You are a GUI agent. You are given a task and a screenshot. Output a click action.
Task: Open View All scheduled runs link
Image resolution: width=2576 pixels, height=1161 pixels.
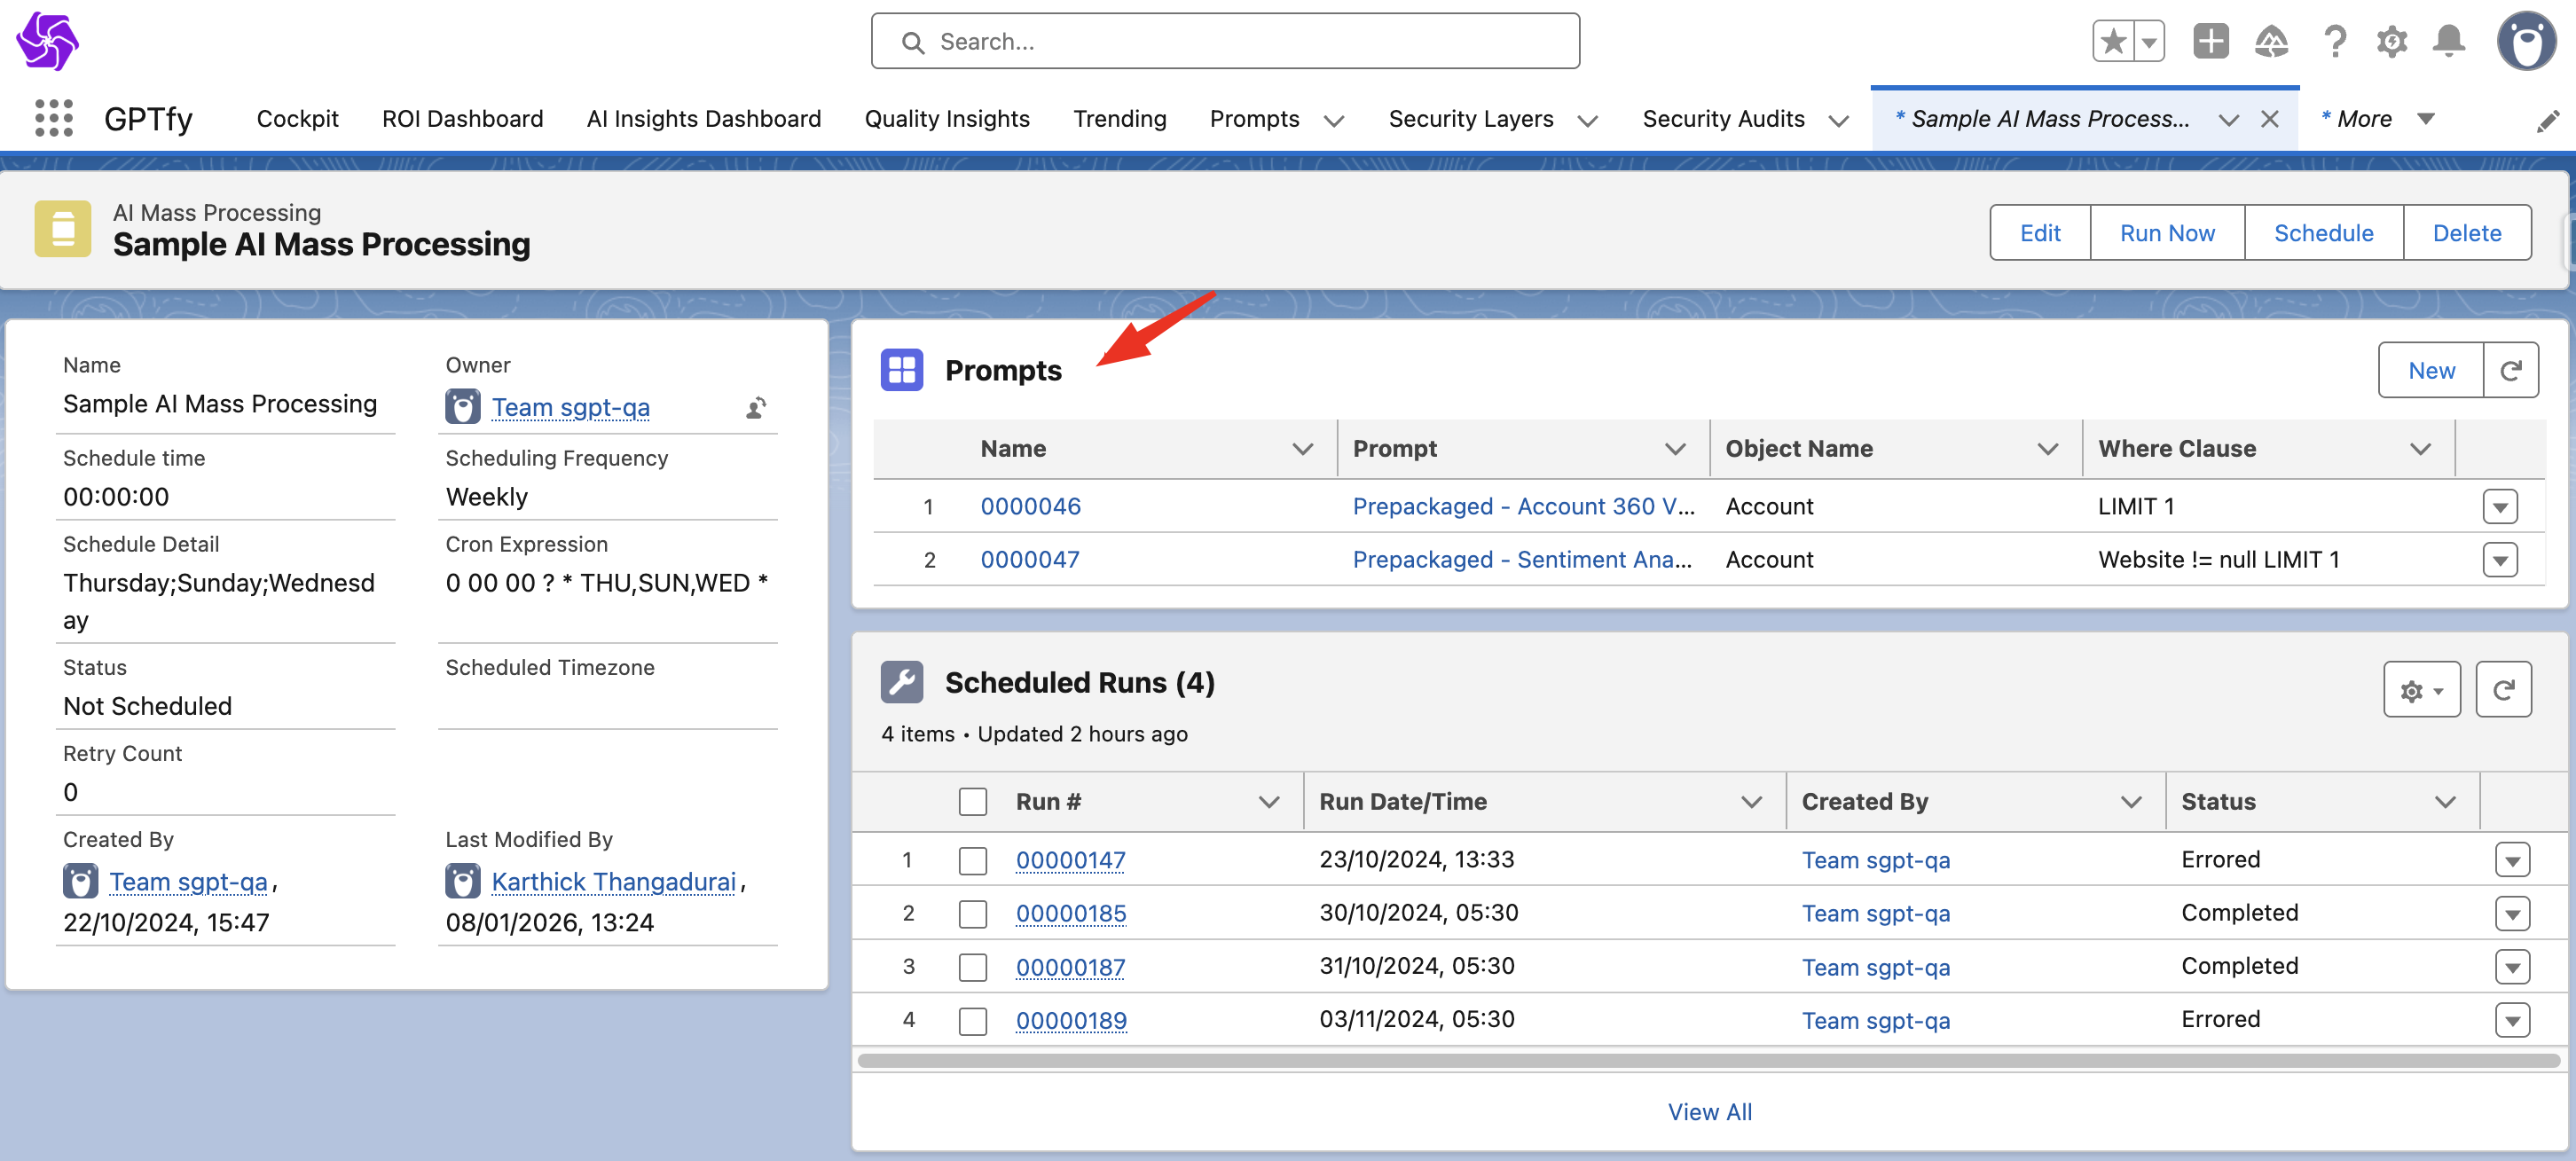[1709, 1112]
